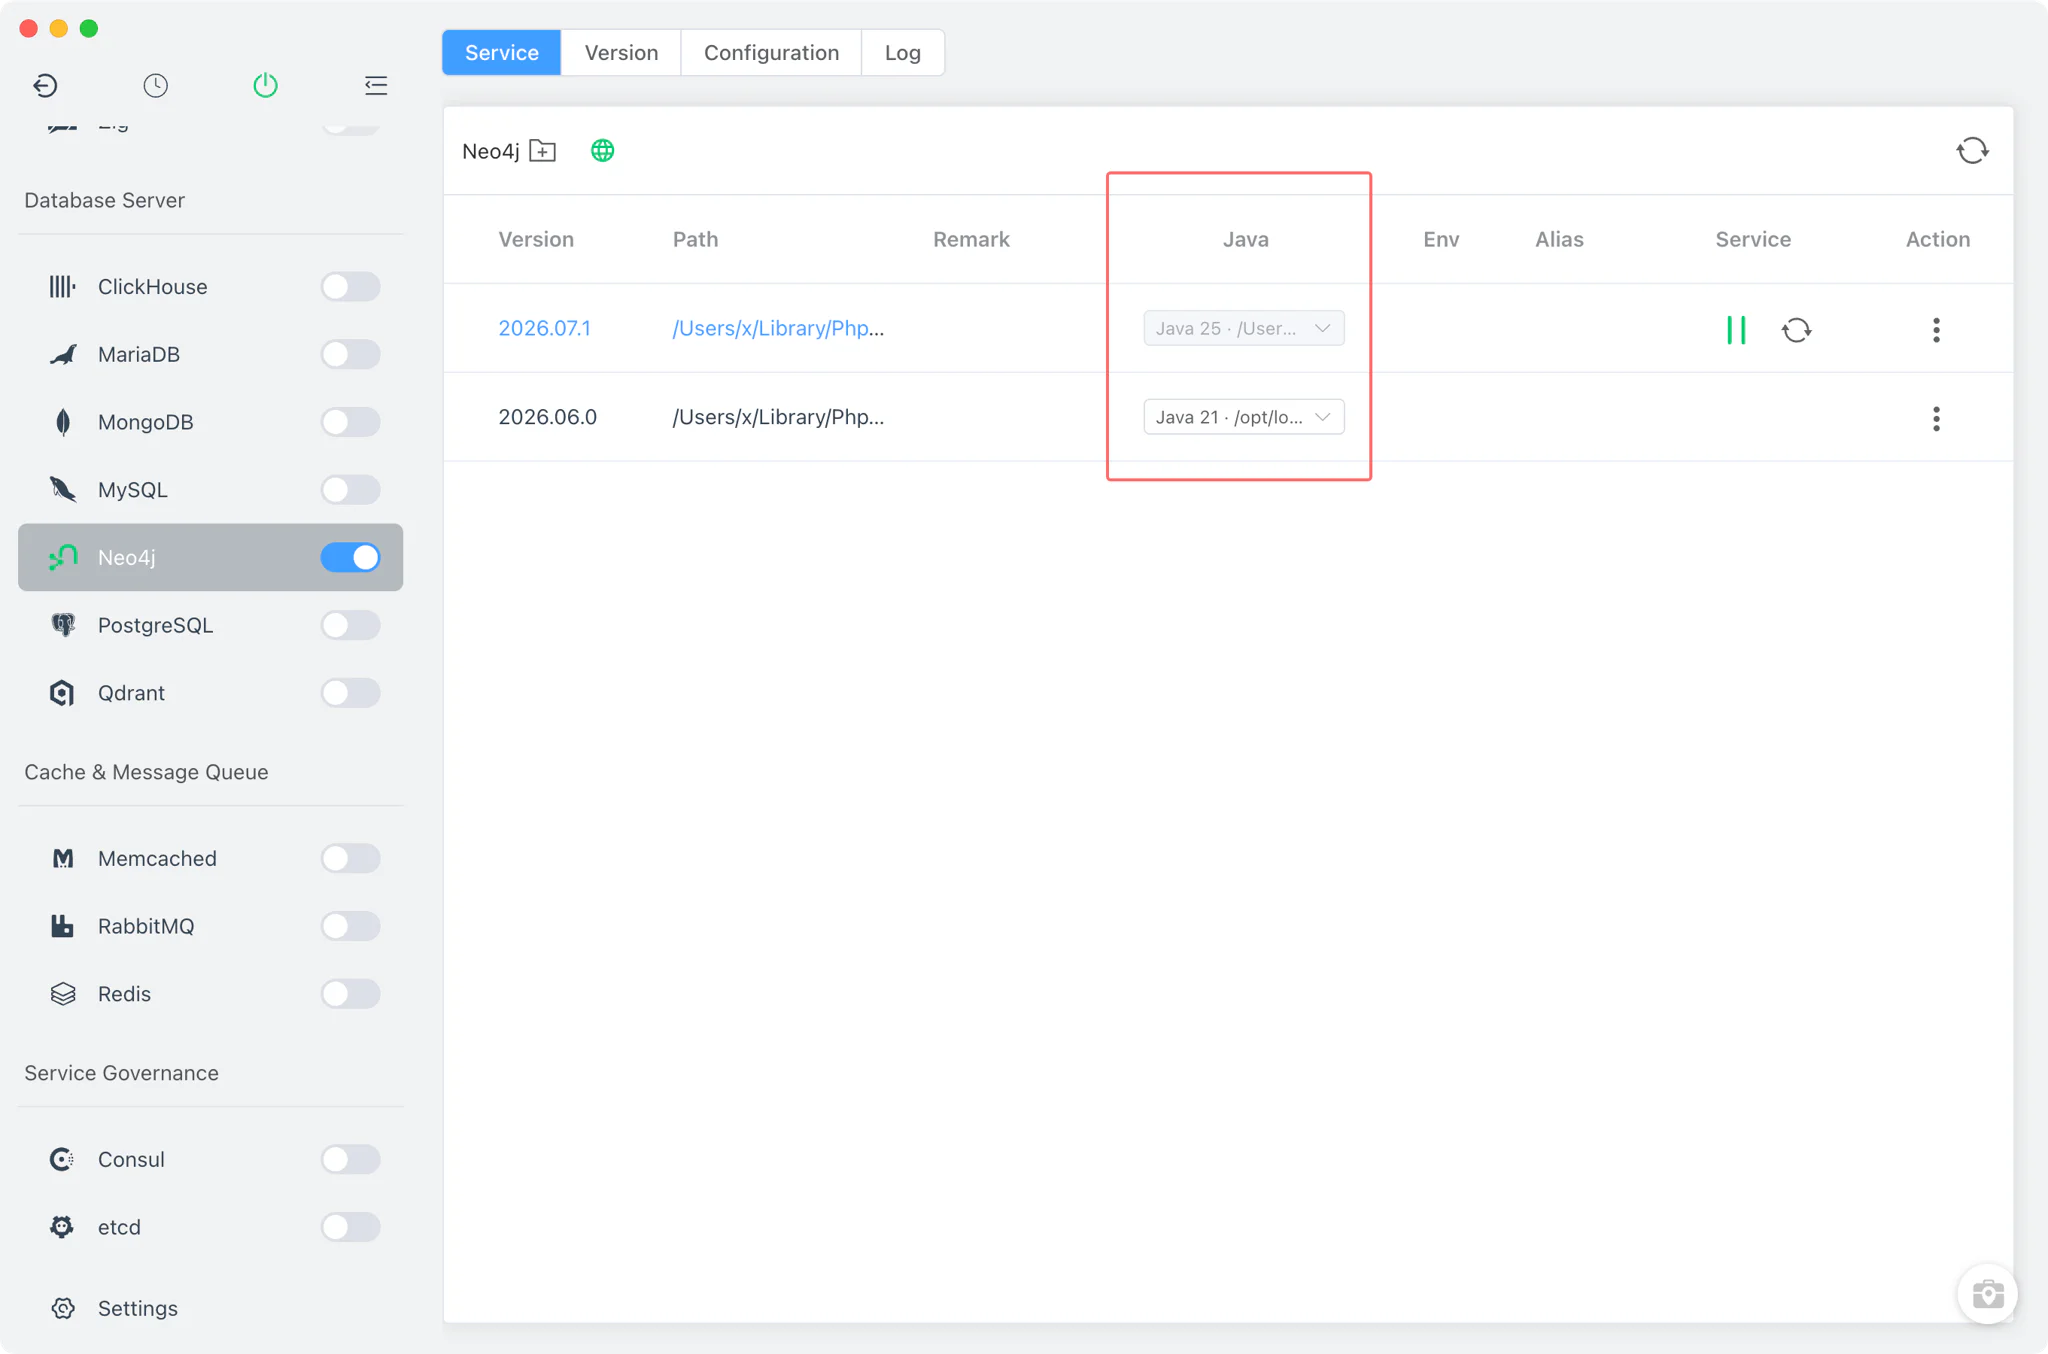Image resolution: width=2048 pixels, height=1354 pixels.
Task: Select MariaDB in the sidebar
Action: click(210, 354)
